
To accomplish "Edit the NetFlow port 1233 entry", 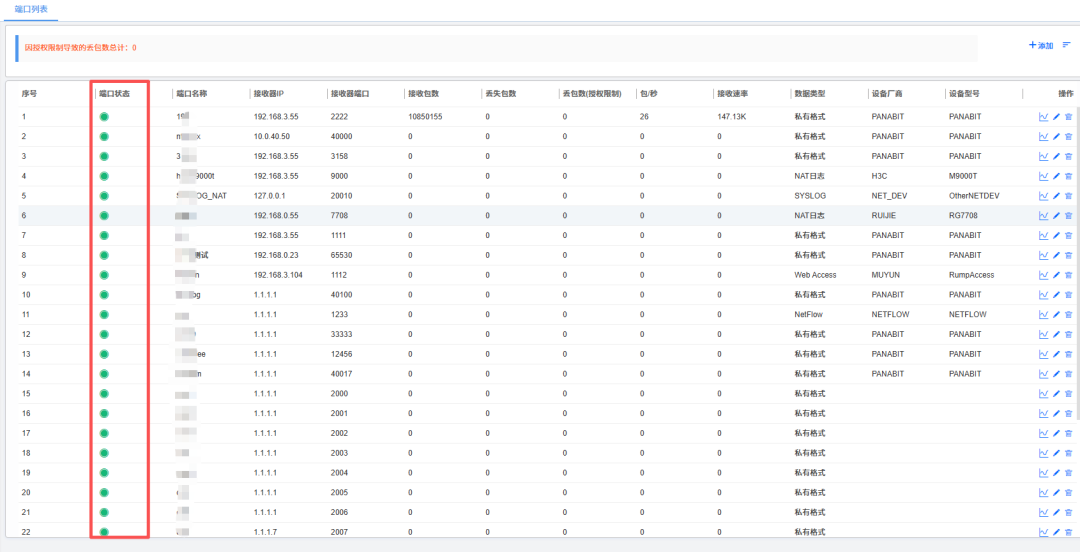I will coord(1057,315).
